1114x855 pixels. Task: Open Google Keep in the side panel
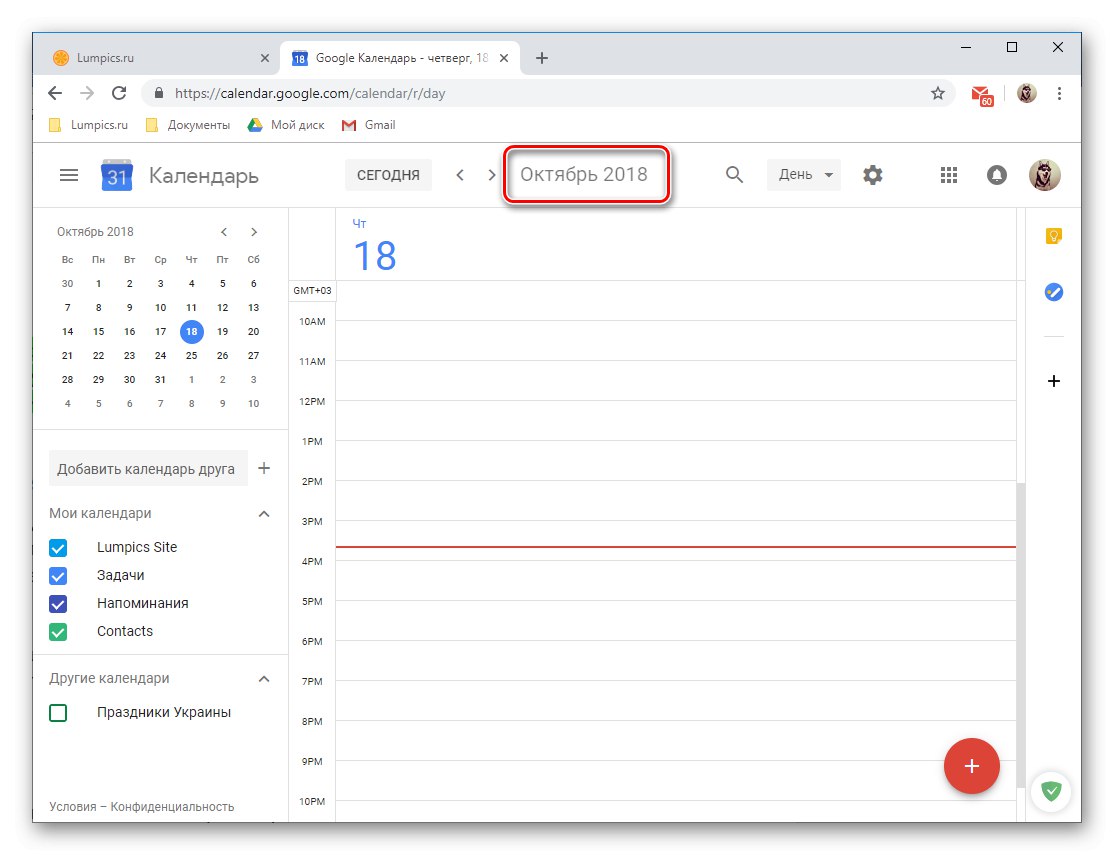(x=1053, y=236)
